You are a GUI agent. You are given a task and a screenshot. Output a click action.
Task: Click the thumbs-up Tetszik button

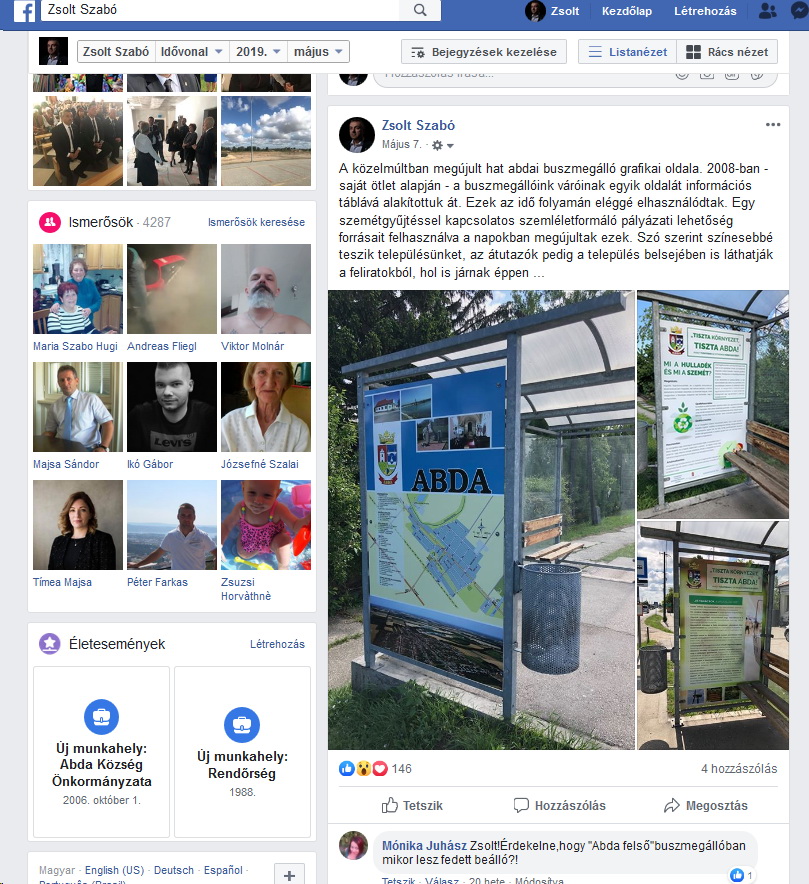[412, 805]
